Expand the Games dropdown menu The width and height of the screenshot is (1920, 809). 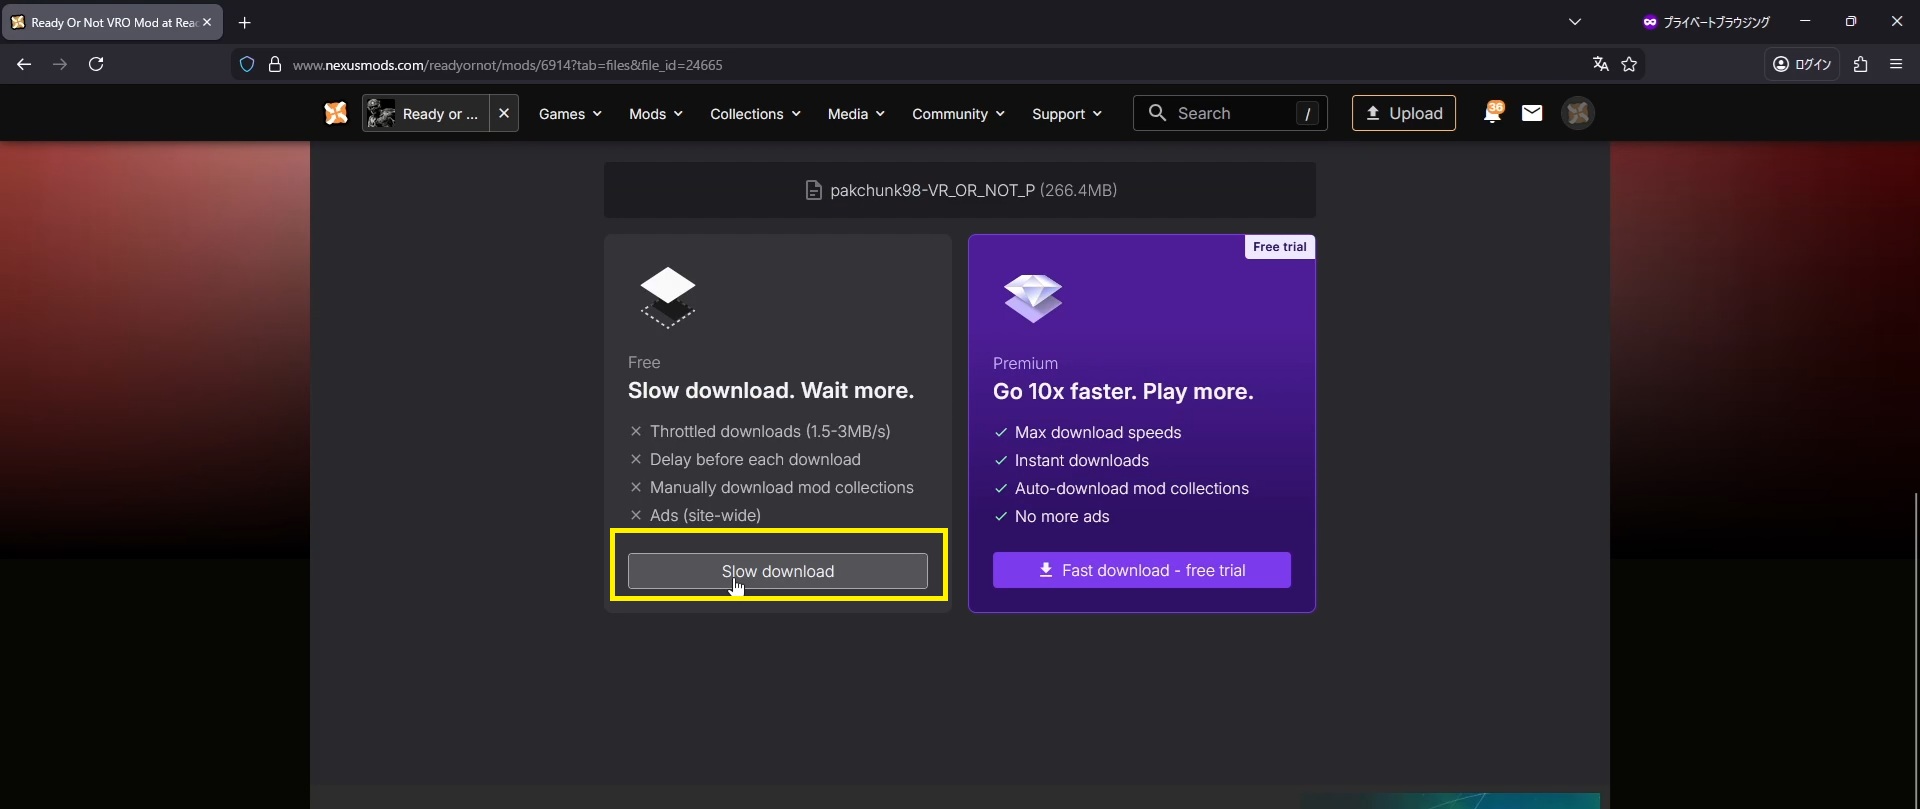(570, 114)
